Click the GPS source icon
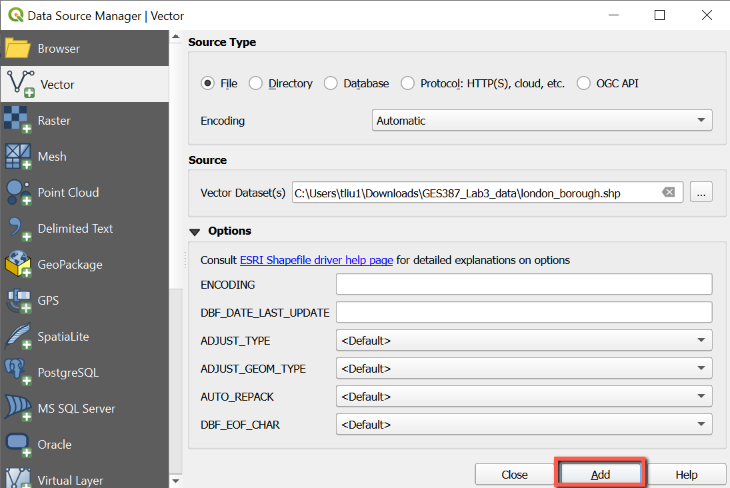 [18, 300]
